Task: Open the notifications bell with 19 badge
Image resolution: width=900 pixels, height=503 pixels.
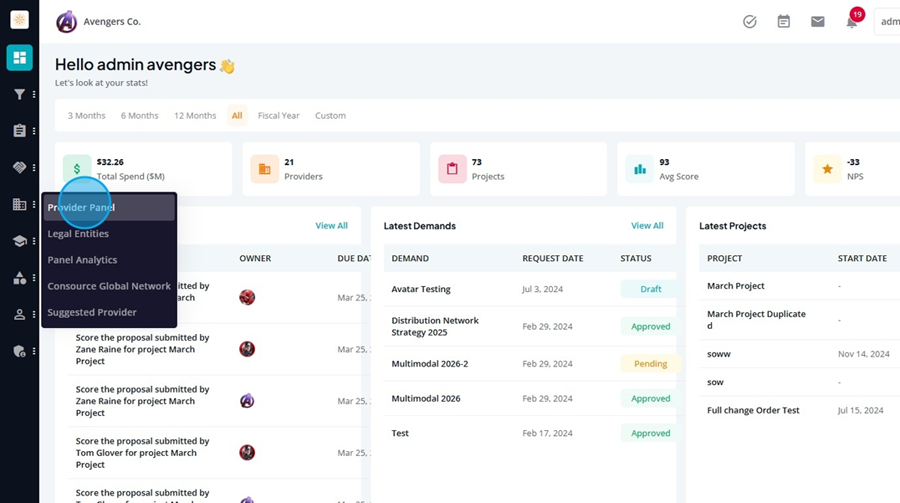Action: pos(852,20)
